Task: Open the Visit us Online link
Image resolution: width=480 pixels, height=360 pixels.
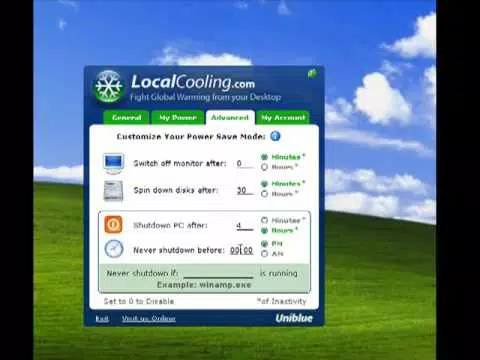Action: pyautogui.click(x=149, y=319)
